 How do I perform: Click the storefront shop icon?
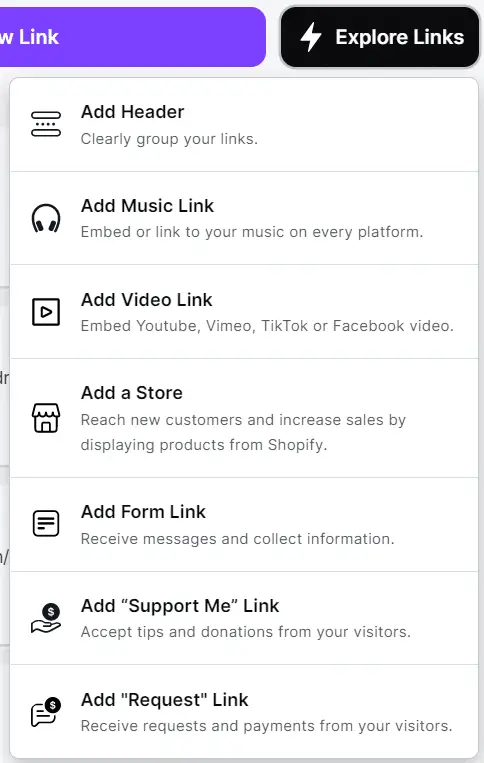click(x=46, y=418)
